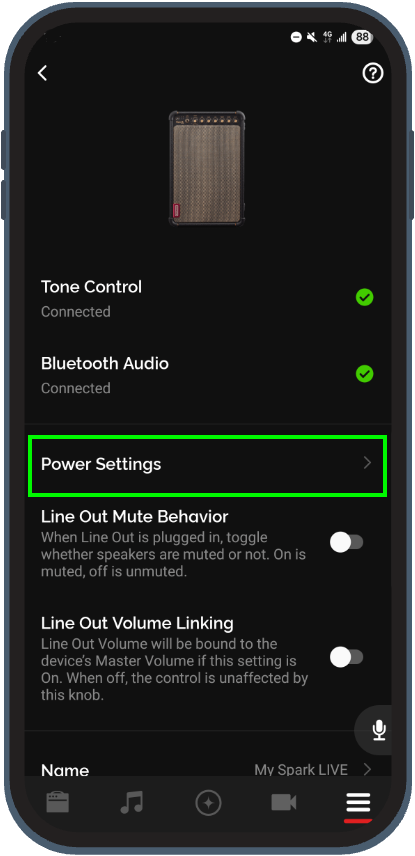Viewport: 415px width, 856px height.
Task: Open the compass explore tab
Action: click(x=208, y=803)
